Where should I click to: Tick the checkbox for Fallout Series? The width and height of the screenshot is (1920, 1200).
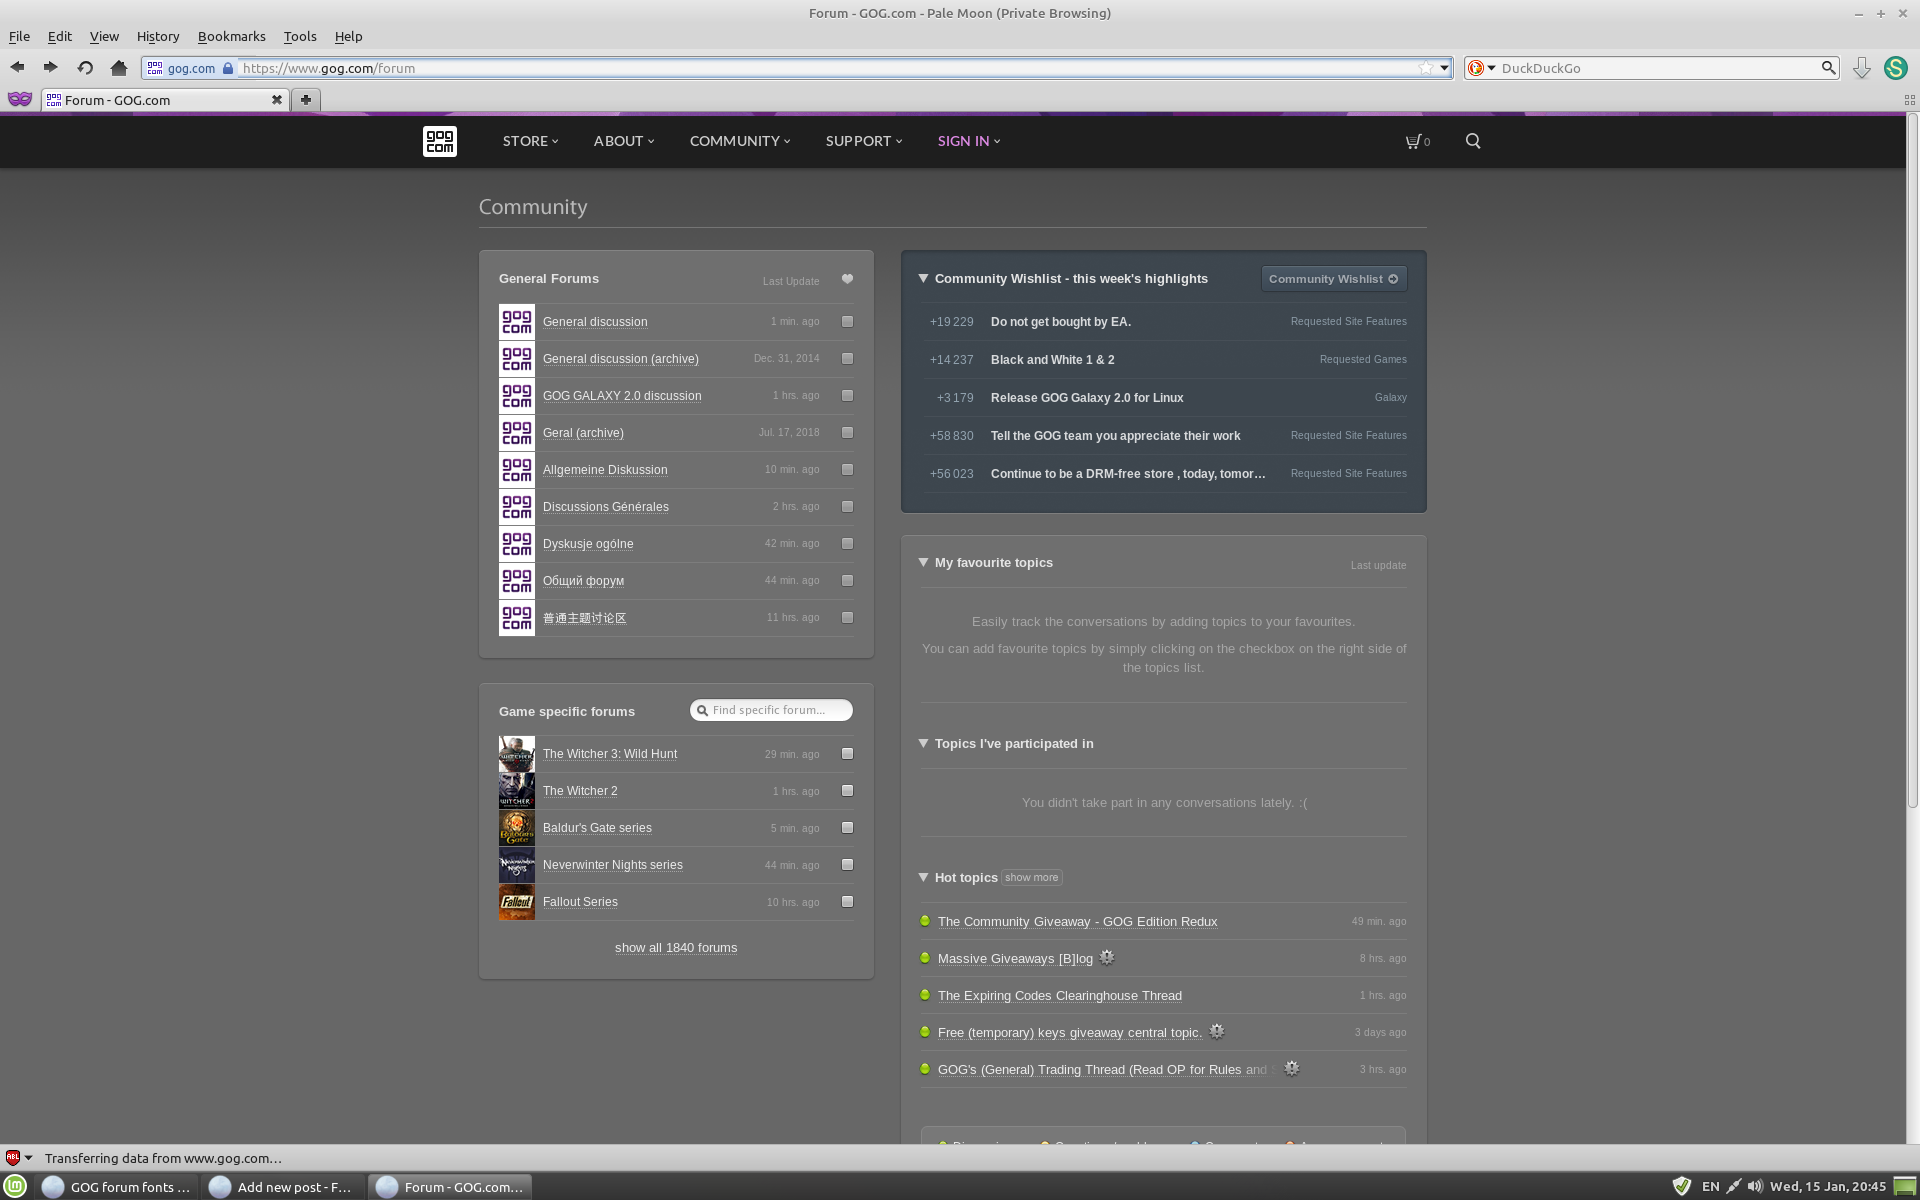[x=848, y=902]
